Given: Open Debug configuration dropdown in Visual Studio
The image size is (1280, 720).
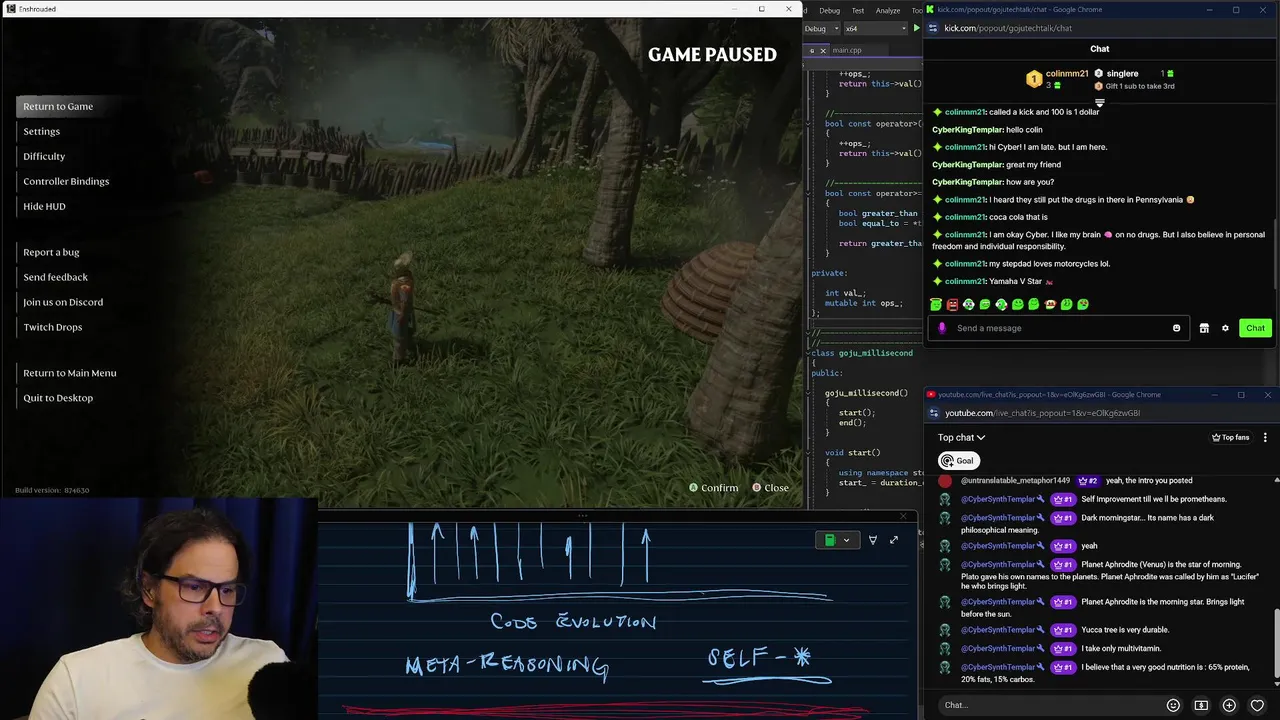Looking at the screenshot, I should pyautogui.click(x=820, y=28).
